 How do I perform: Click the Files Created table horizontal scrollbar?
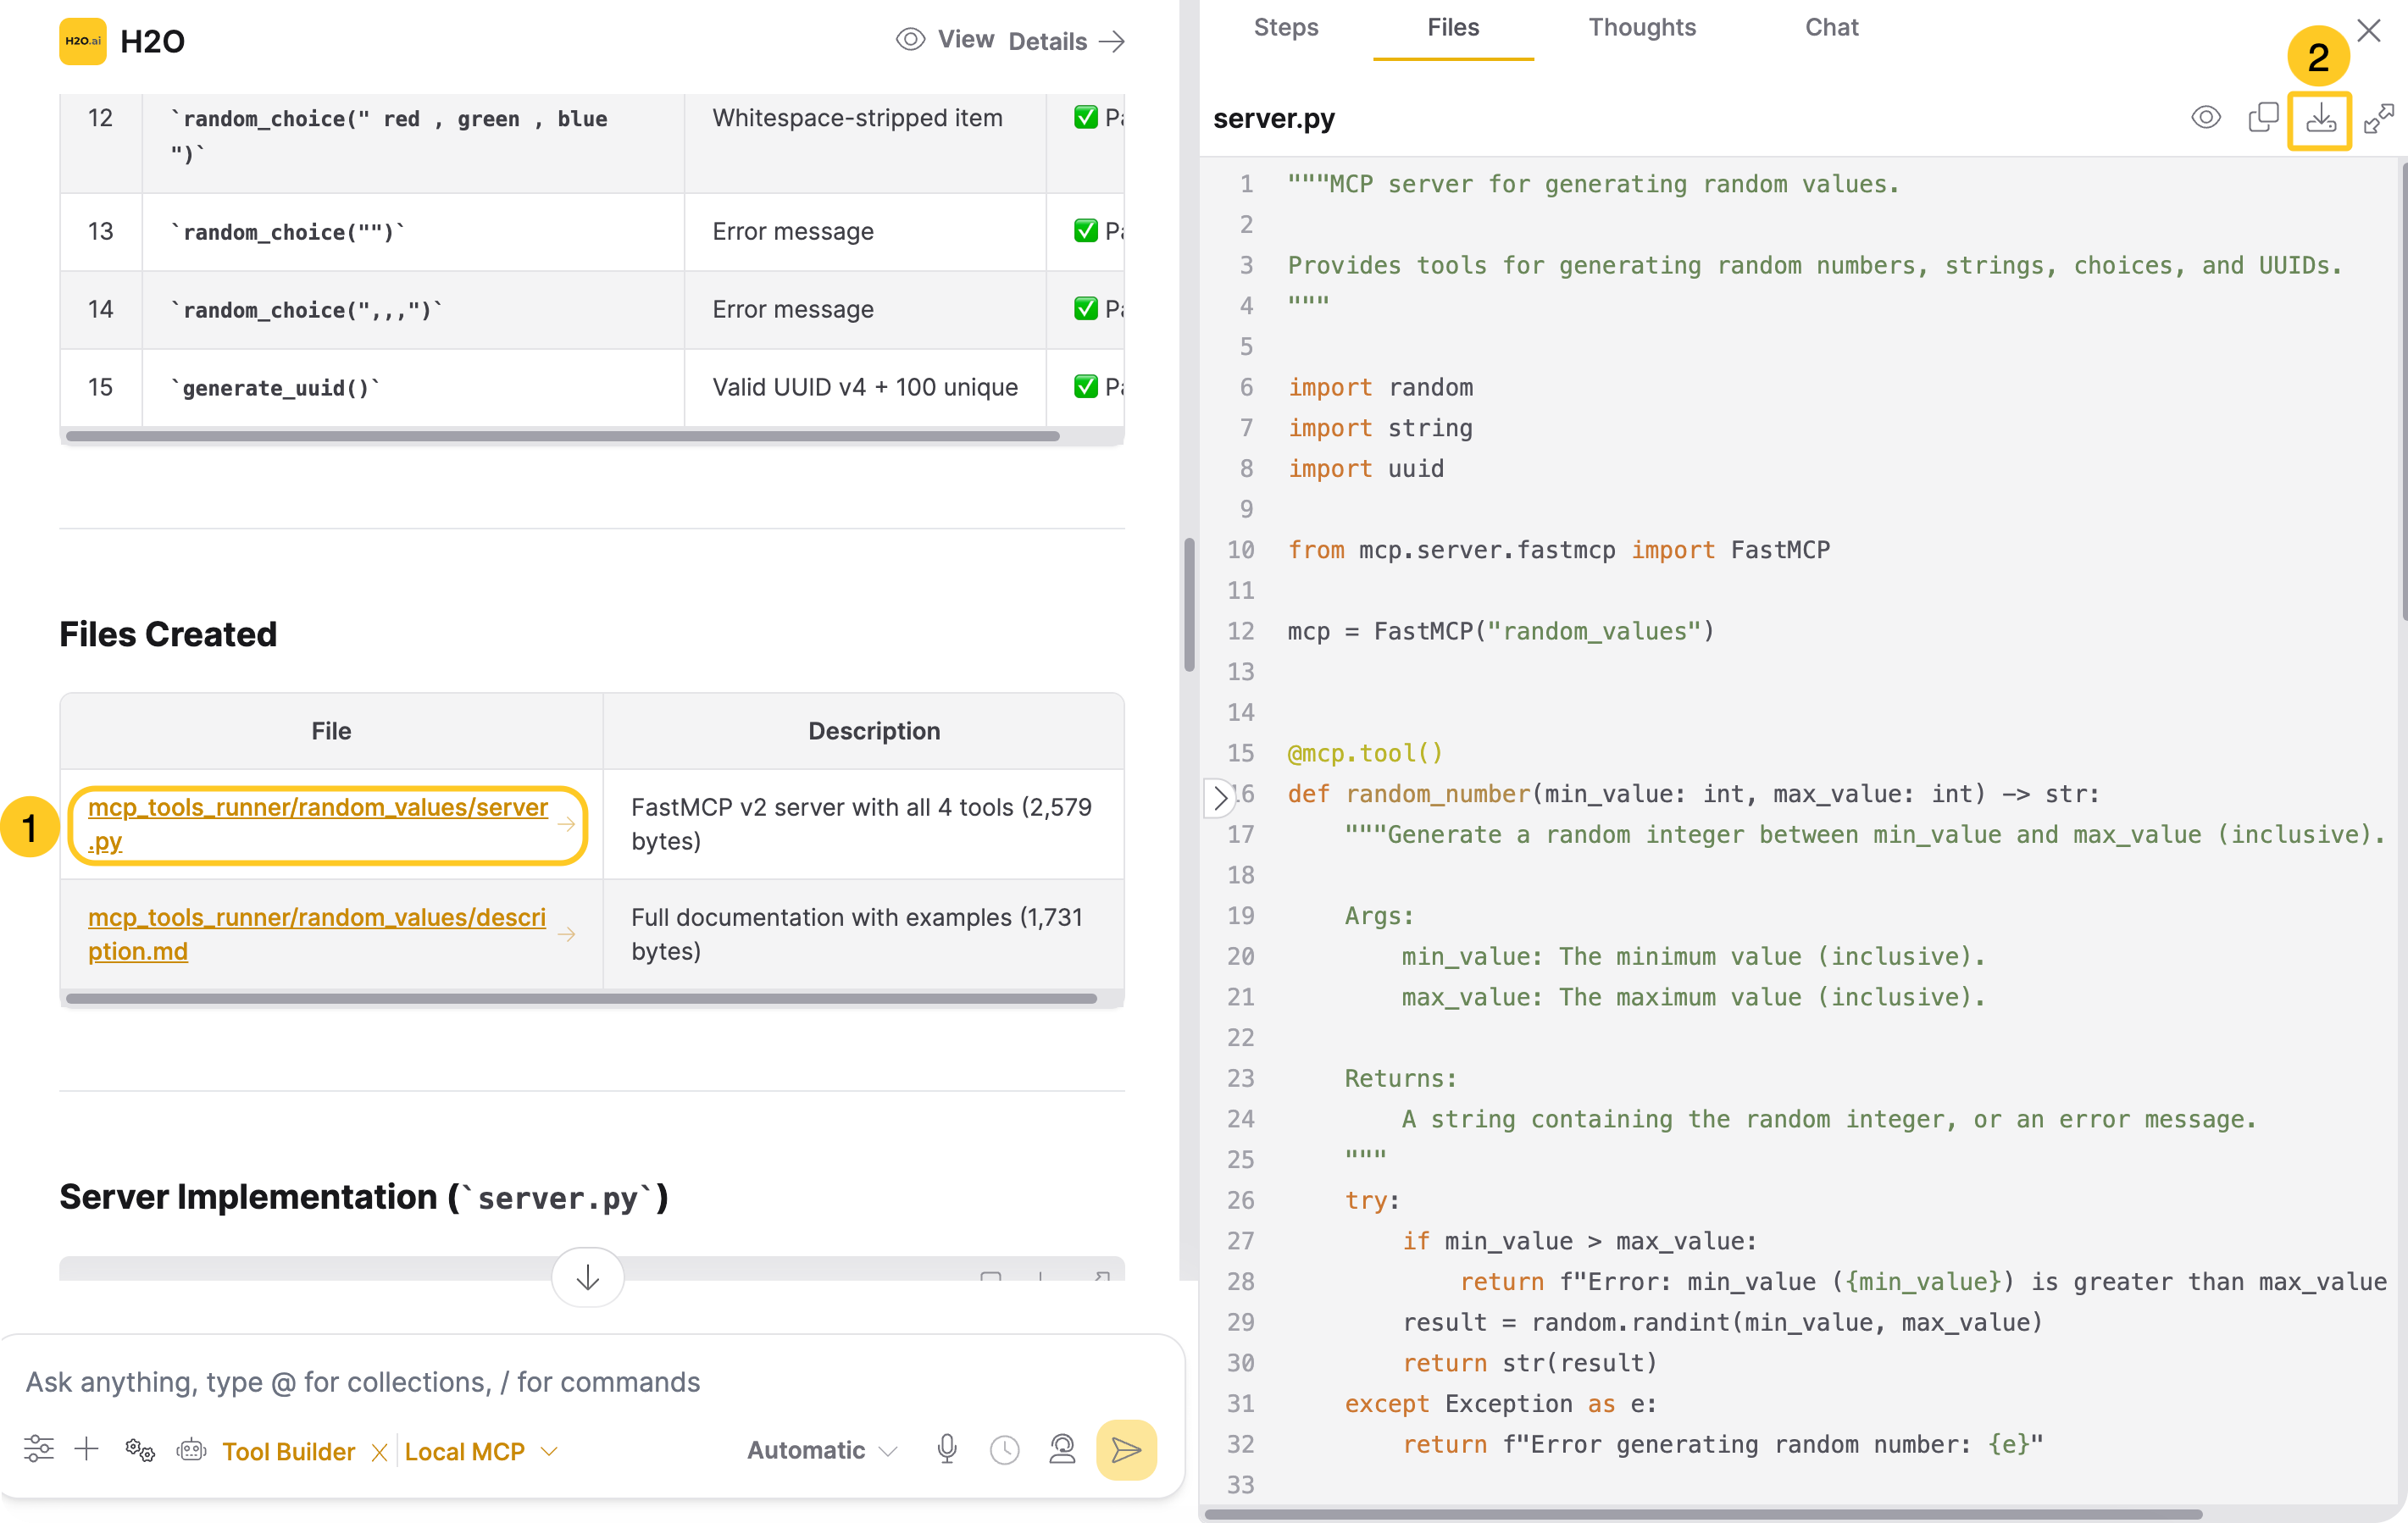(x=580, y=998)
